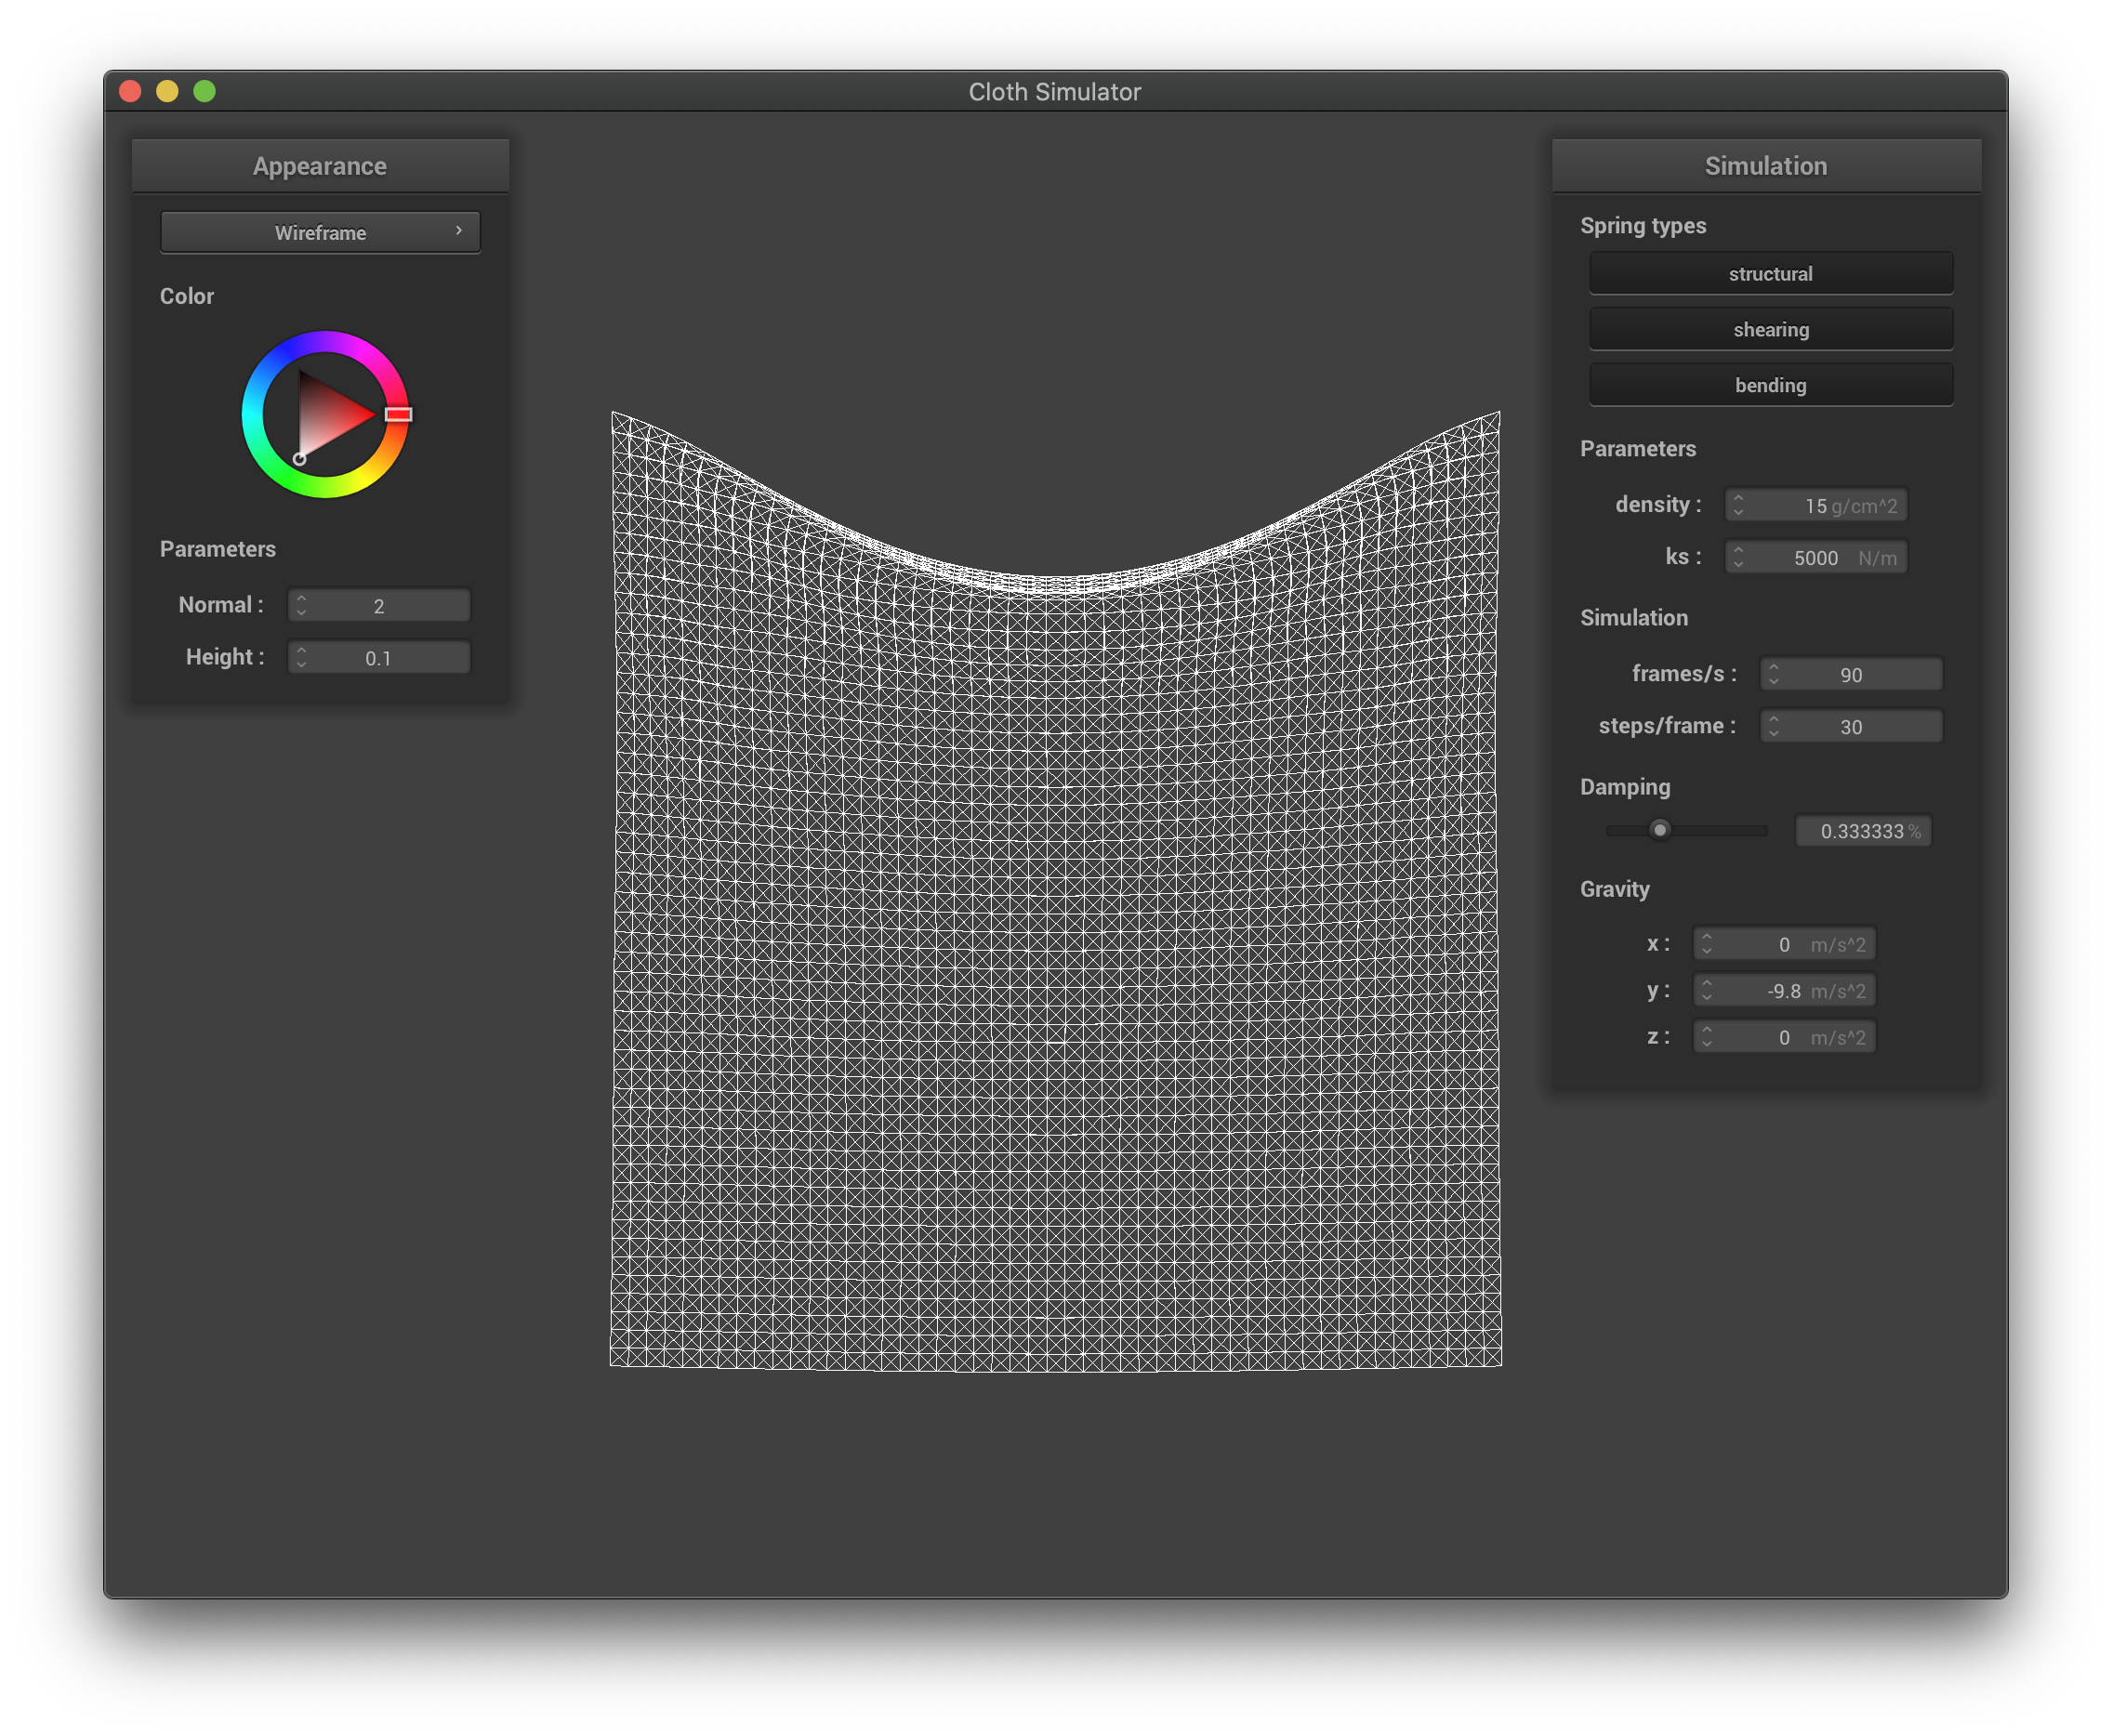Image resolution: width=2112 pixels, height=1736 pixels.
Task: Toggle the bending spring type button
Action: (x=1770, y=385)
